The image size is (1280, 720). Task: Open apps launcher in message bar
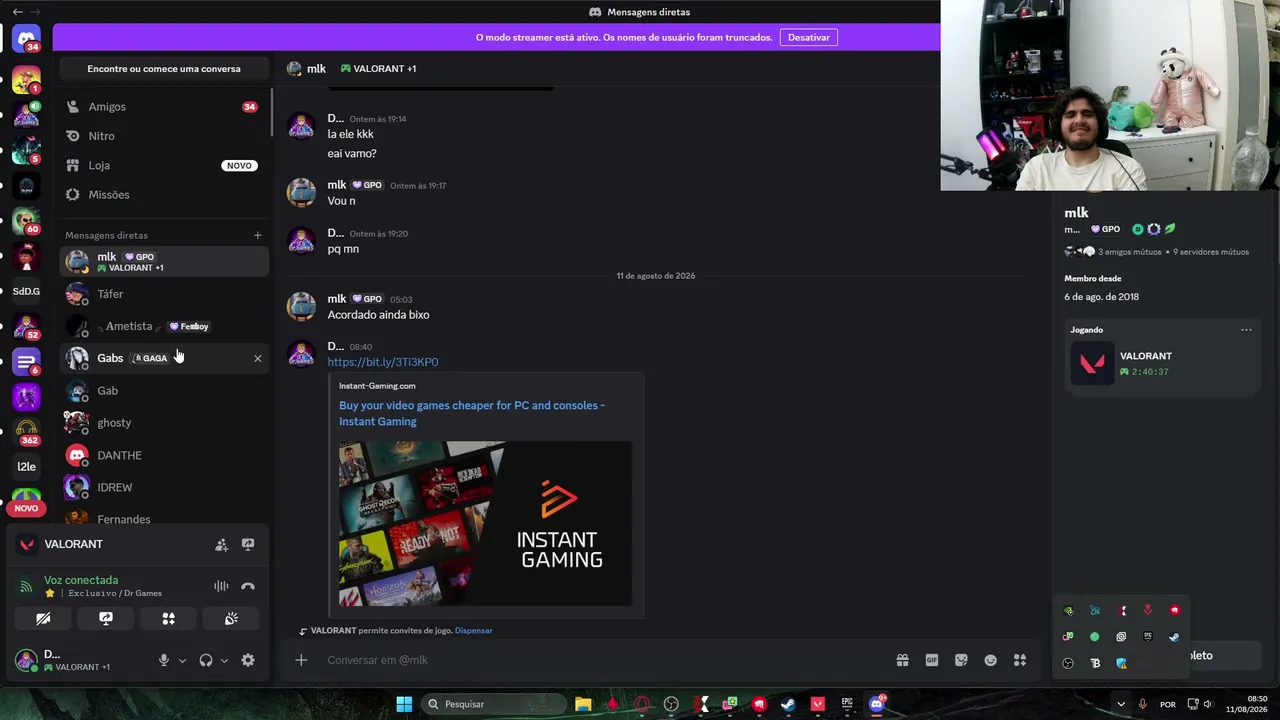[x=1020, y=660]
